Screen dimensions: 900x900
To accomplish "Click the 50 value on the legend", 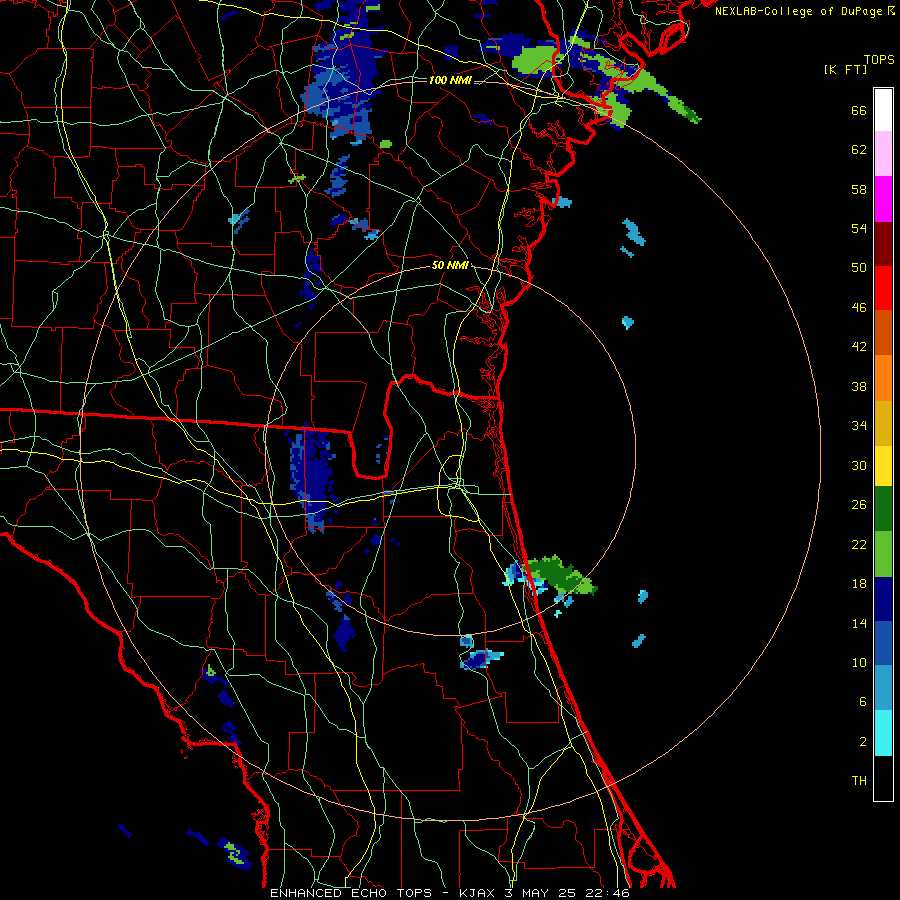I will click(859, 268).
